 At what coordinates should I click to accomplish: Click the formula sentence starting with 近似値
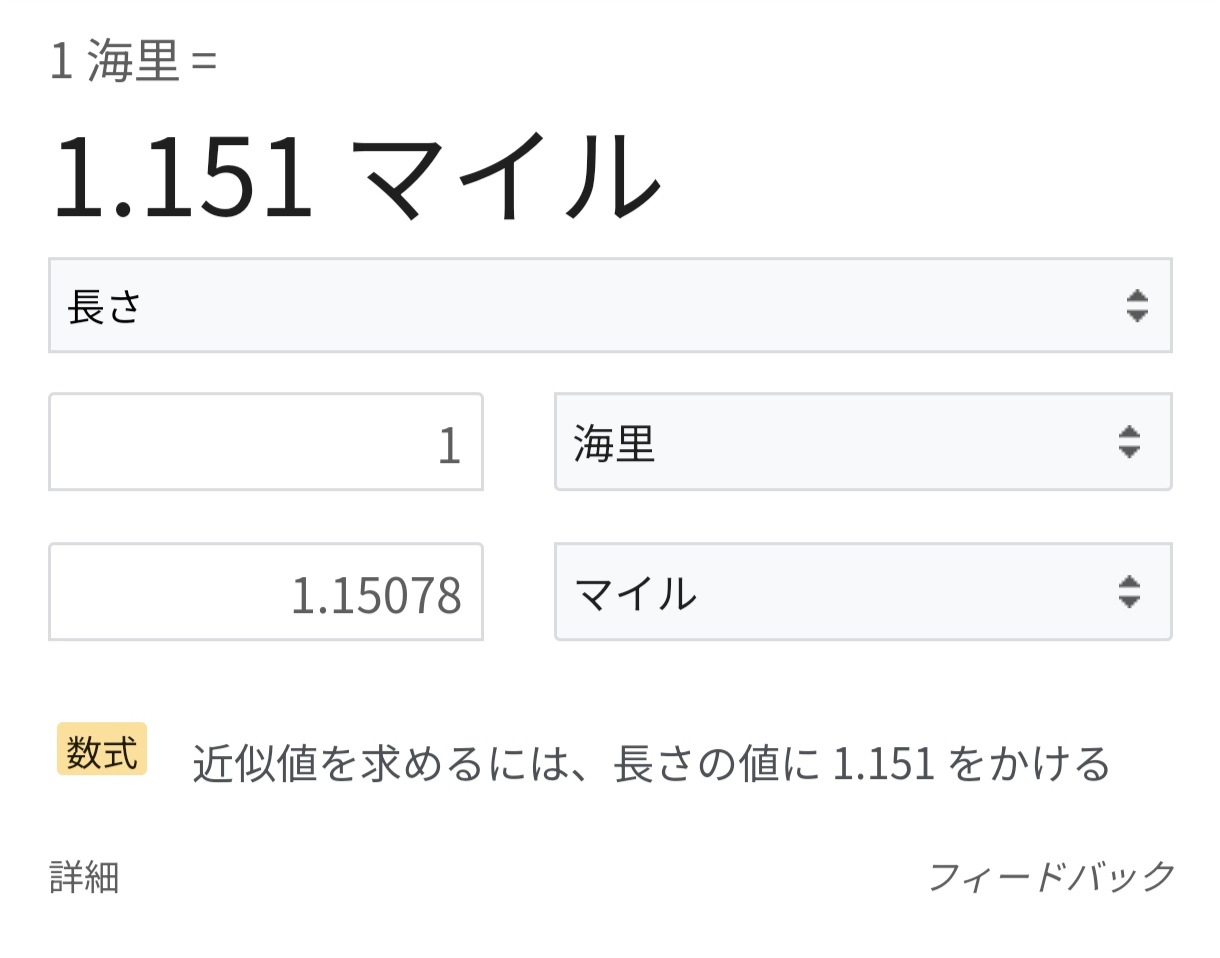point(650,765)
